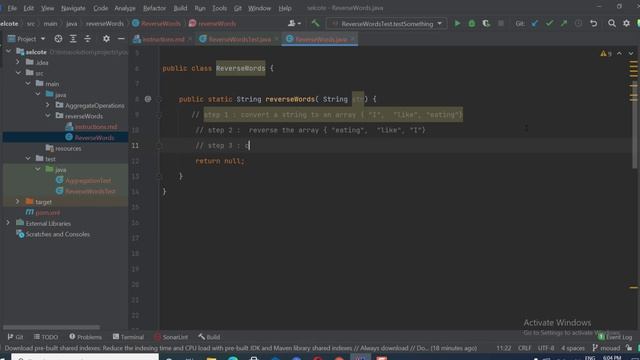Expand the AggregateOperations package
The height and width of the screenshot is (360, 640).
click(x=48, y=105)
